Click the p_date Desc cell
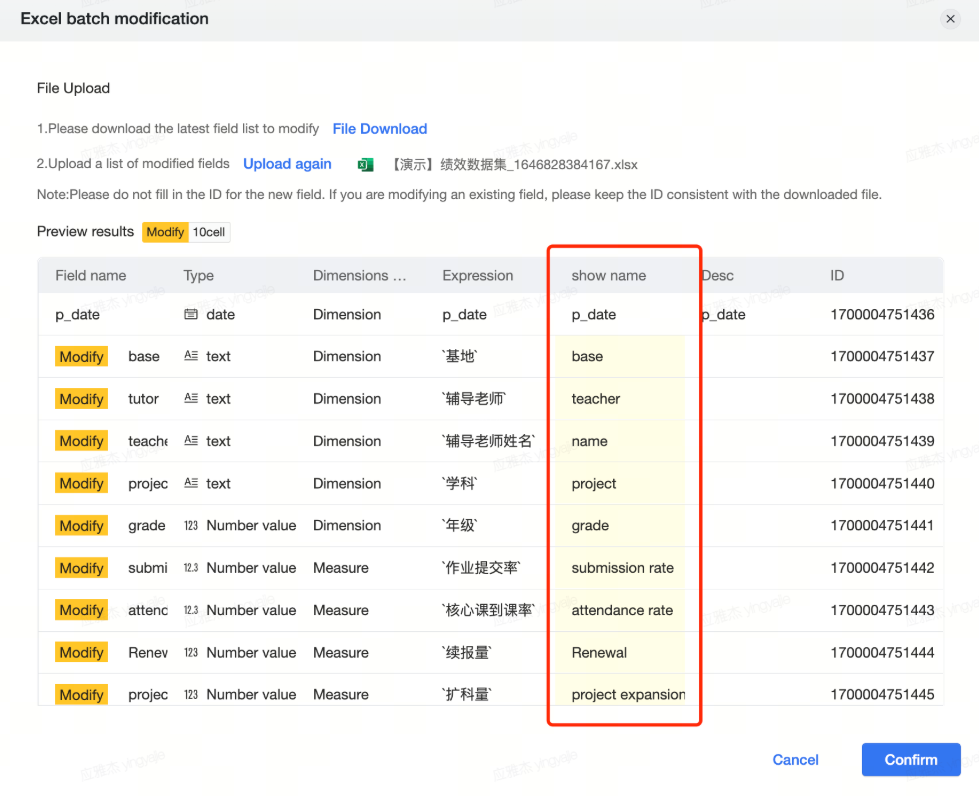The height and width of the screenshot is (796, 979). (x=723, y=315)
